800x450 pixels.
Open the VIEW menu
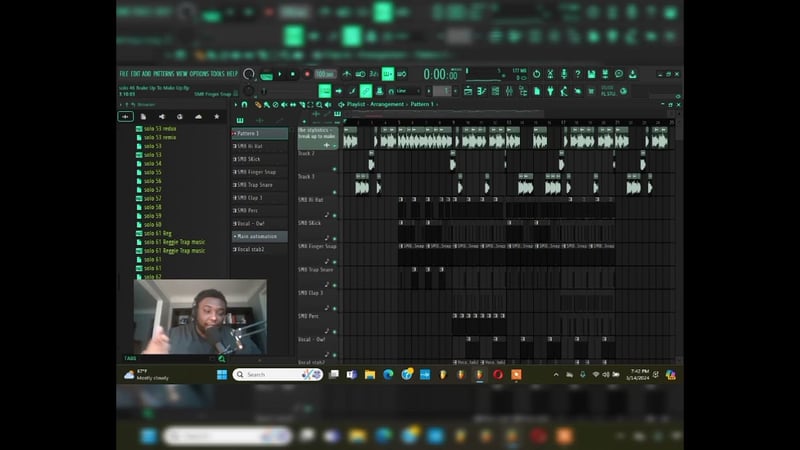pos(182,74)
